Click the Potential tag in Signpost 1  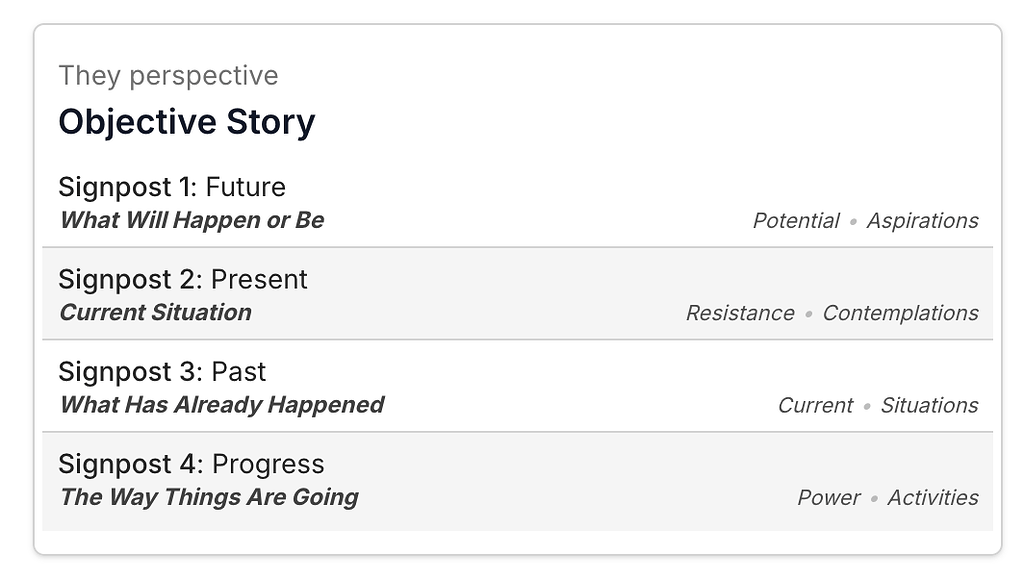pos(796,221)
